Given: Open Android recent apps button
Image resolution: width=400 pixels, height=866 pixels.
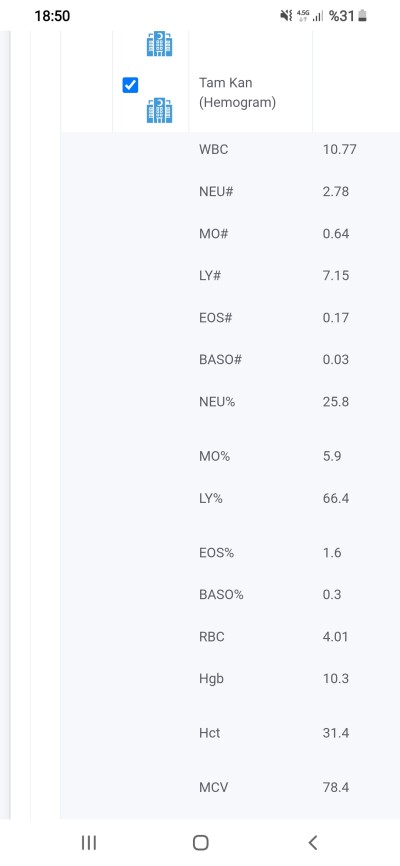Looking at the screenshot, I should pyautogui.click(x=89, y=842).
